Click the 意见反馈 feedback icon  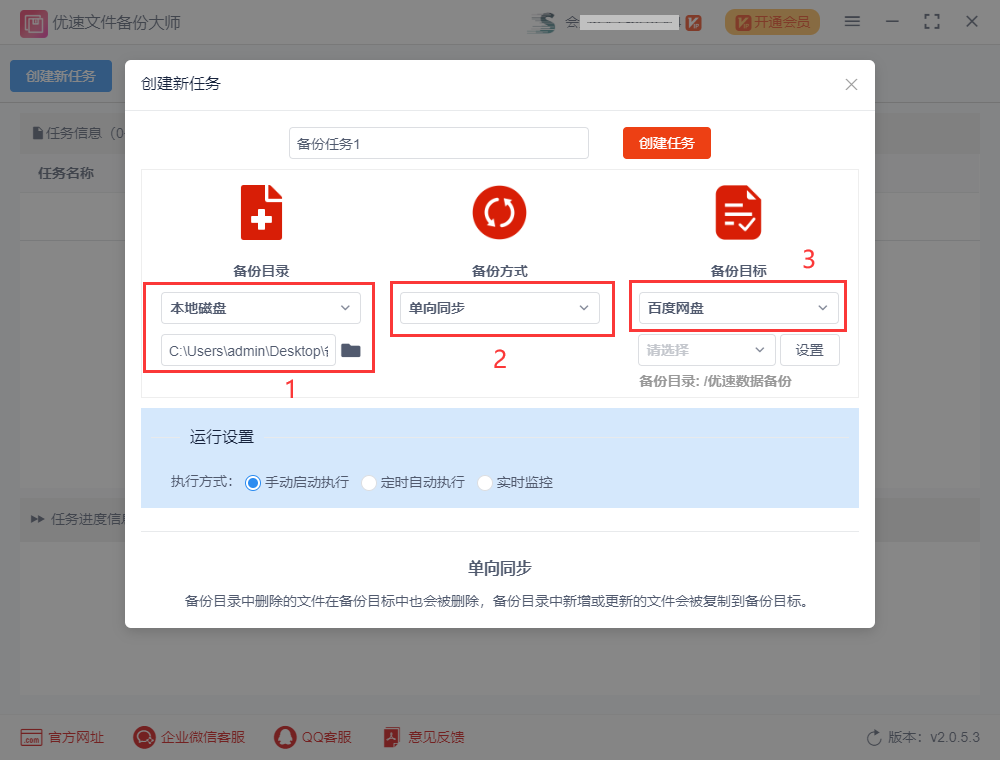pyautogui.click(x=390, y=737)
